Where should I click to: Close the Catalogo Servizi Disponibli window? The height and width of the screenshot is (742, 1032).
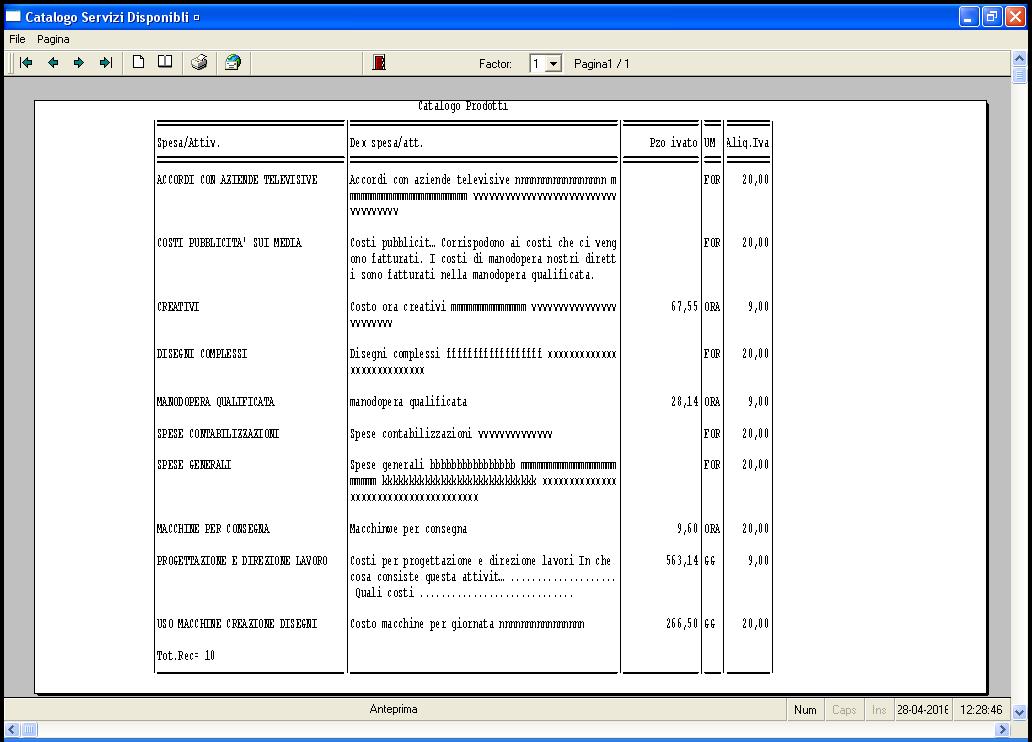1016,16
